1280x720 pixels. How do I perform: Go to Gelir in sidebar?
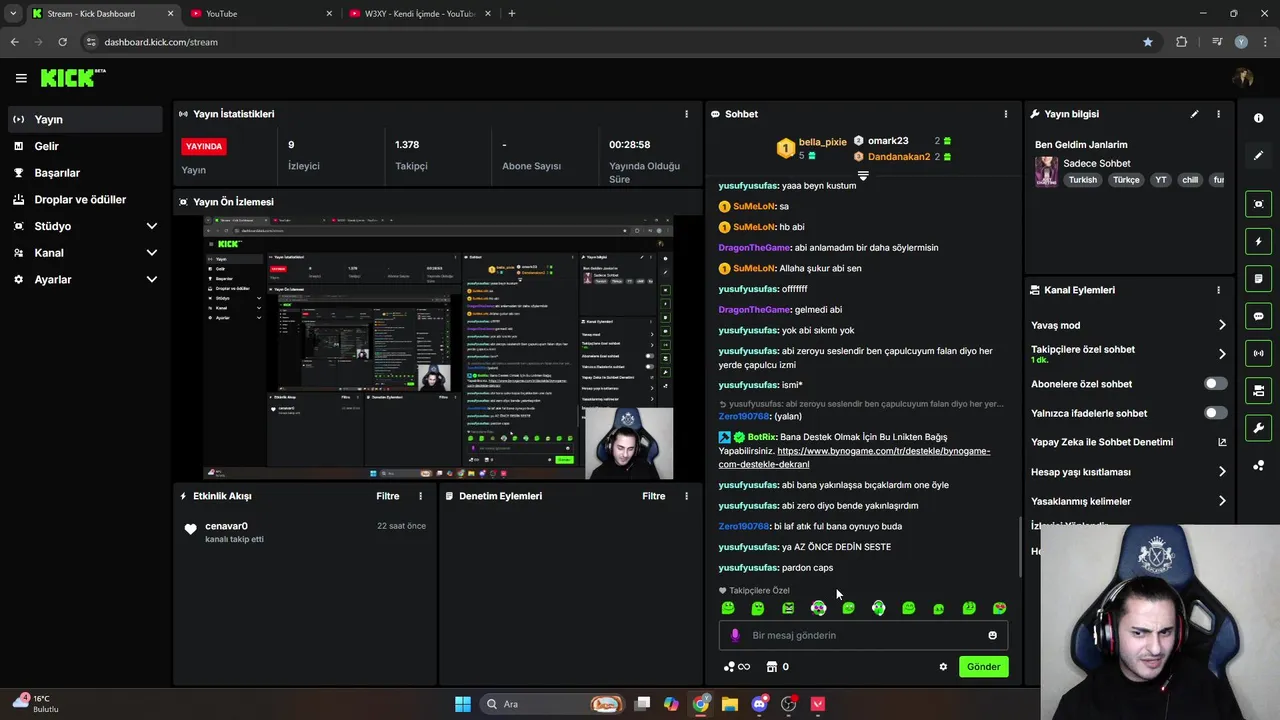click(85, 146)
